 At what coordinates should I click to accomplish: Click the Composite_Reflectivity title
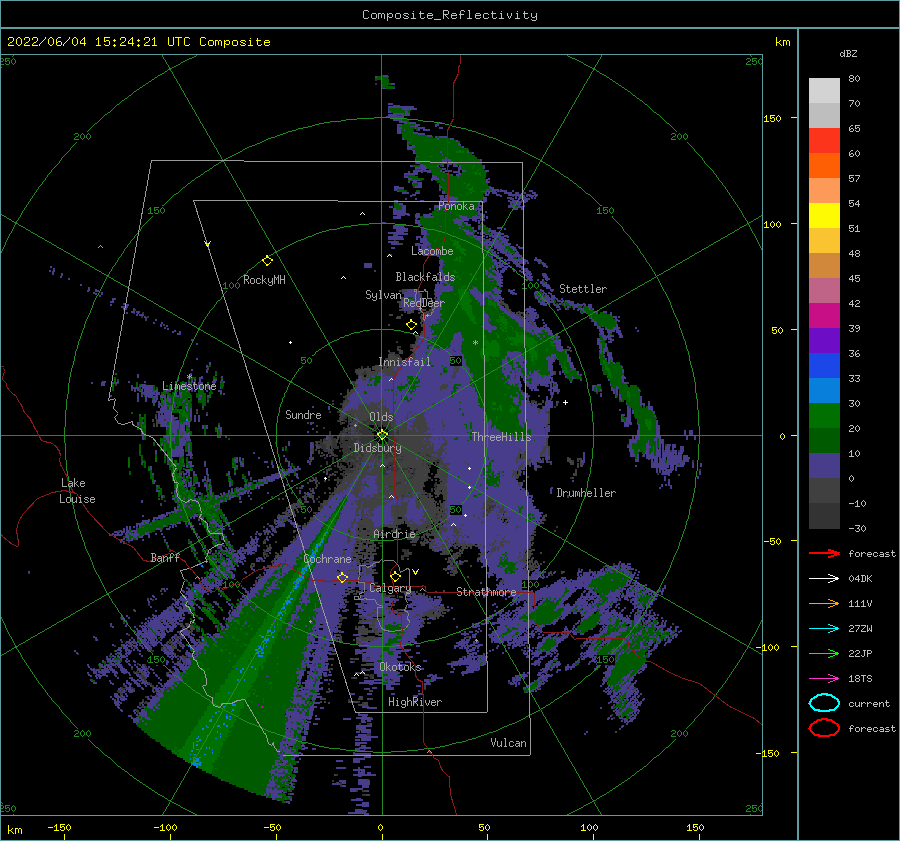(450, 15)
